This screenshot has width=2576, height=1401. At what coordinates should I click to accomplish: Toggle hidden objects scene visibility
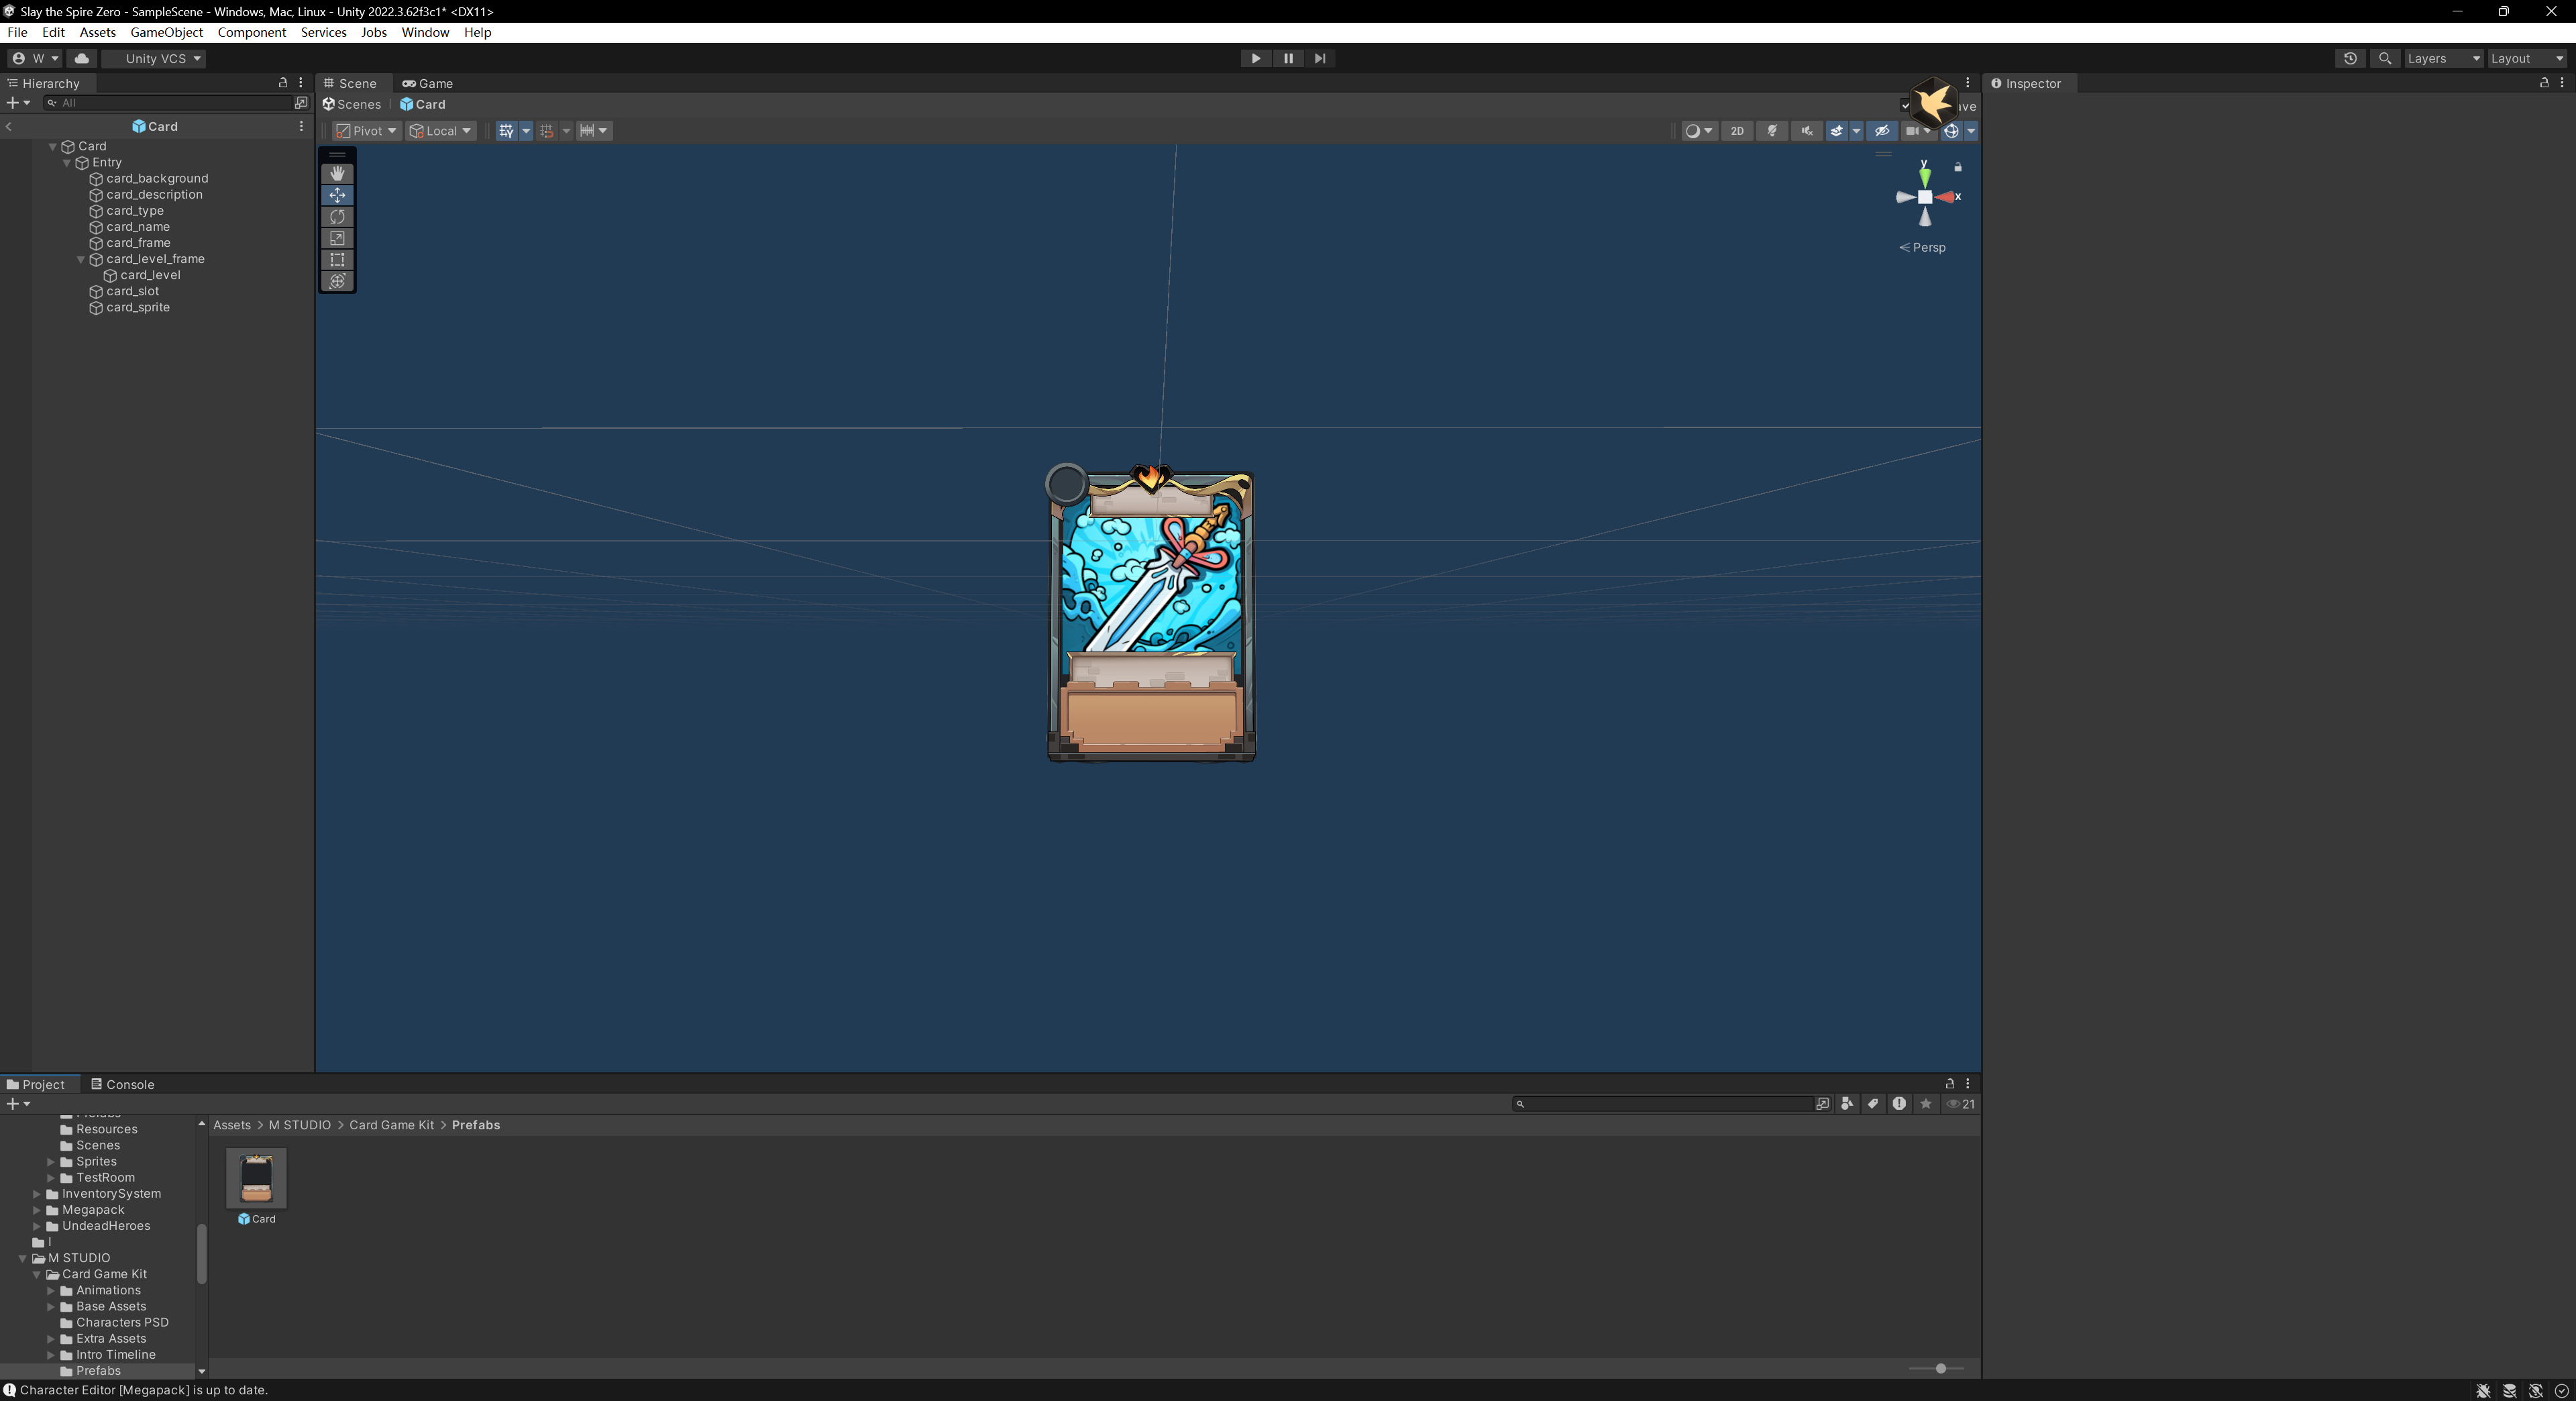[x=1881, y=131]
